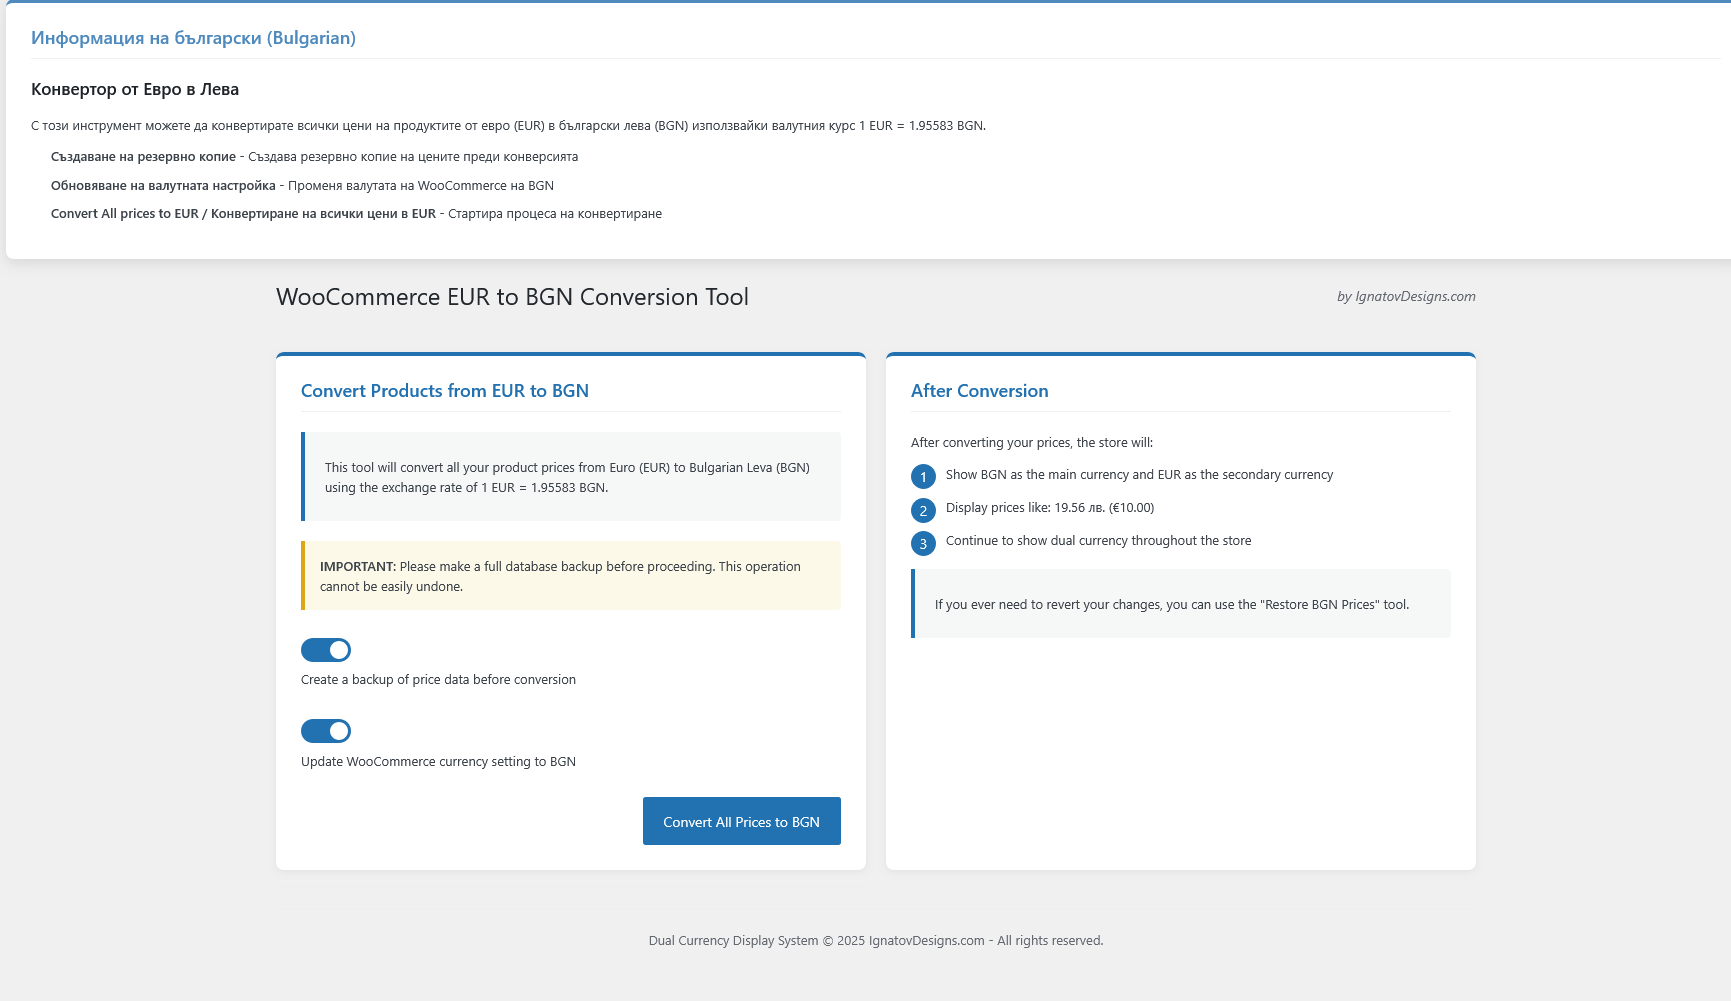Viewport: 1731px width, 1001px height.
Task: Click the step 1 number badge
Action: 923,477
